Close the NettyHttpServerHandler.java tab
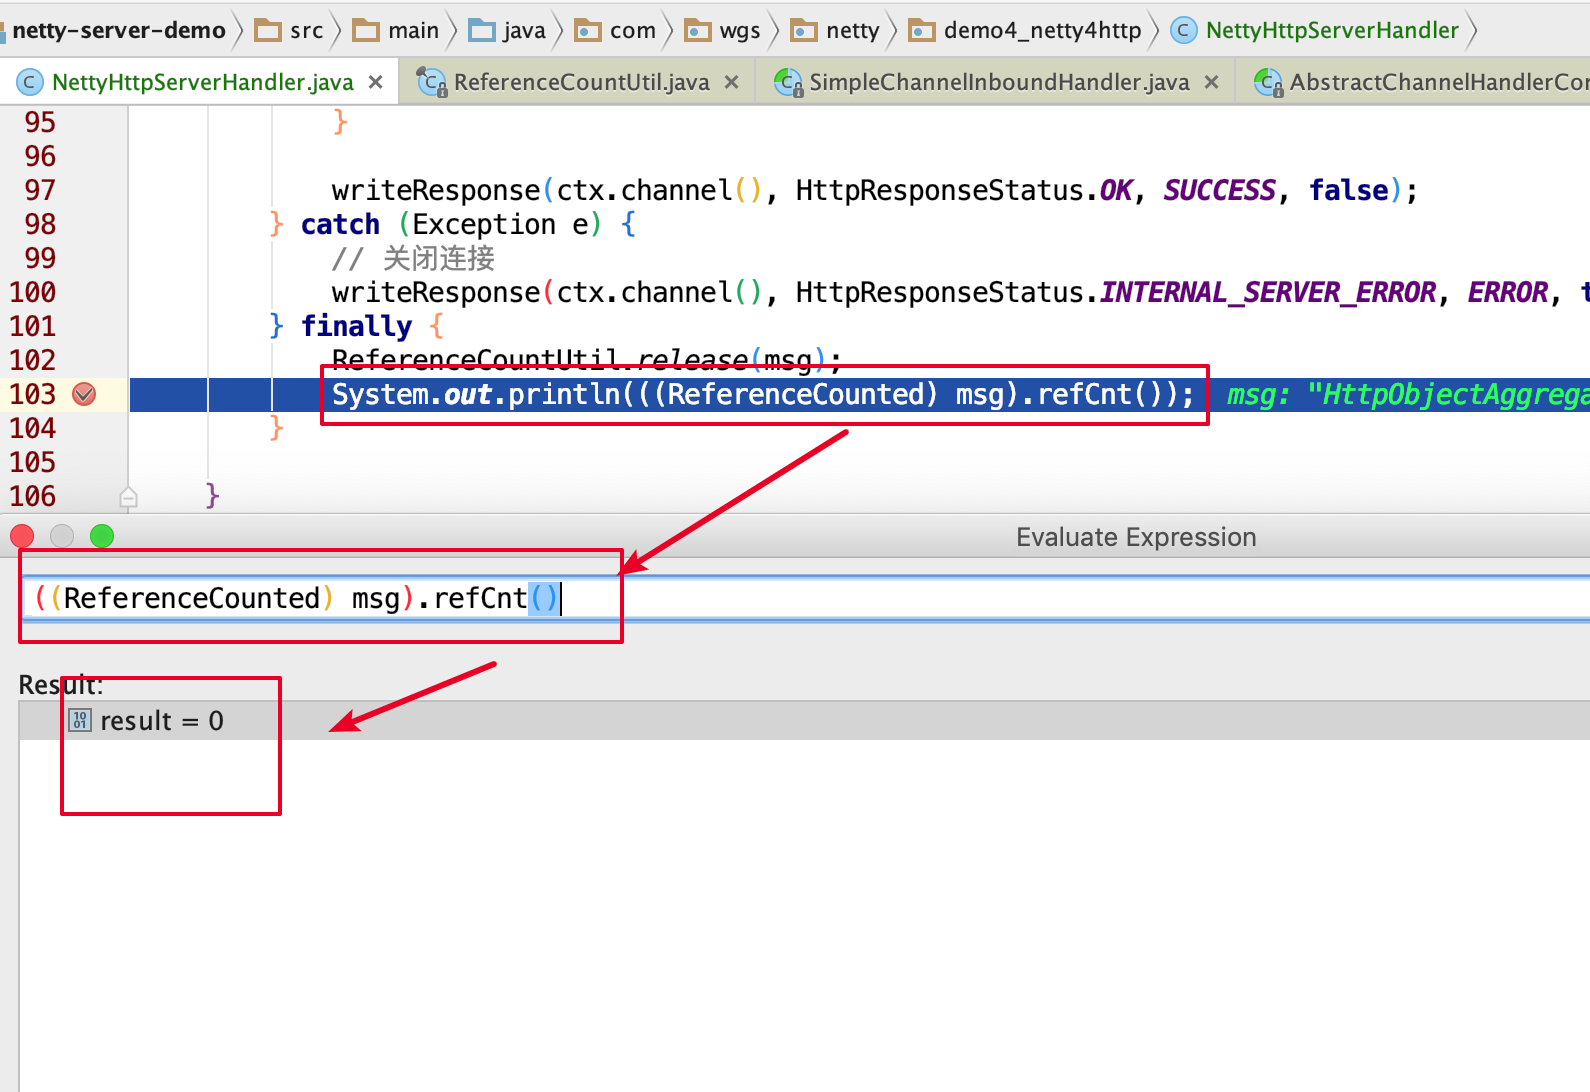The image size is (1590, 1092). tap(375, 82)
